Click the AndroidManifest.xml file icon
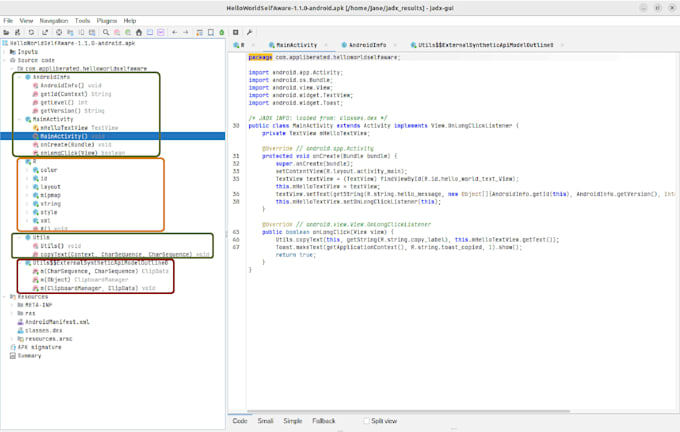Viewport: 680px width, 432px height. 20,322
